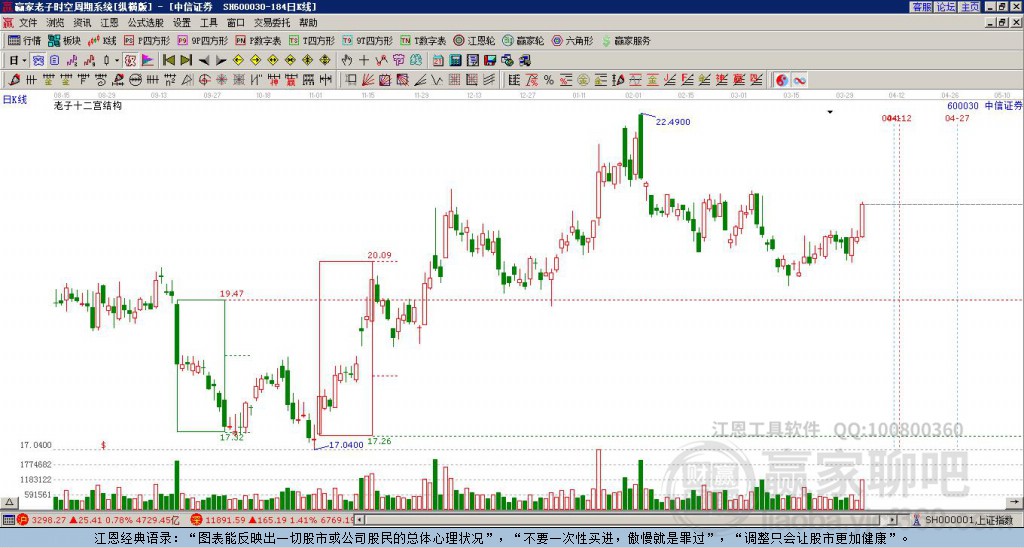Click the 论坛 forum link

(945, 7)
